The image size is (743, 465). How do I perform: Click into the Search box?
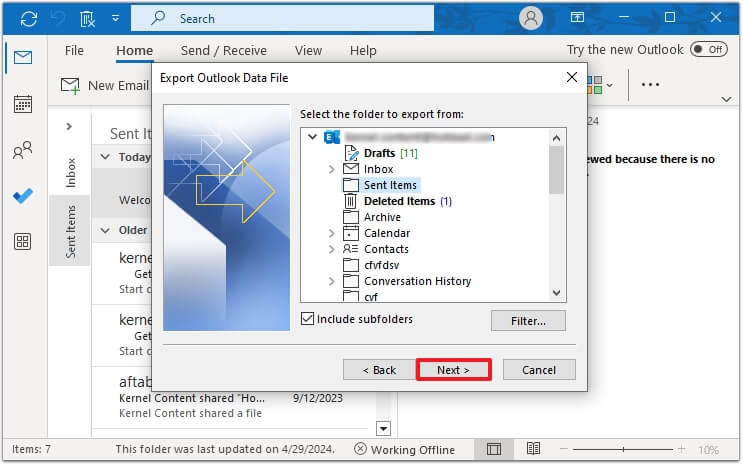282,18
